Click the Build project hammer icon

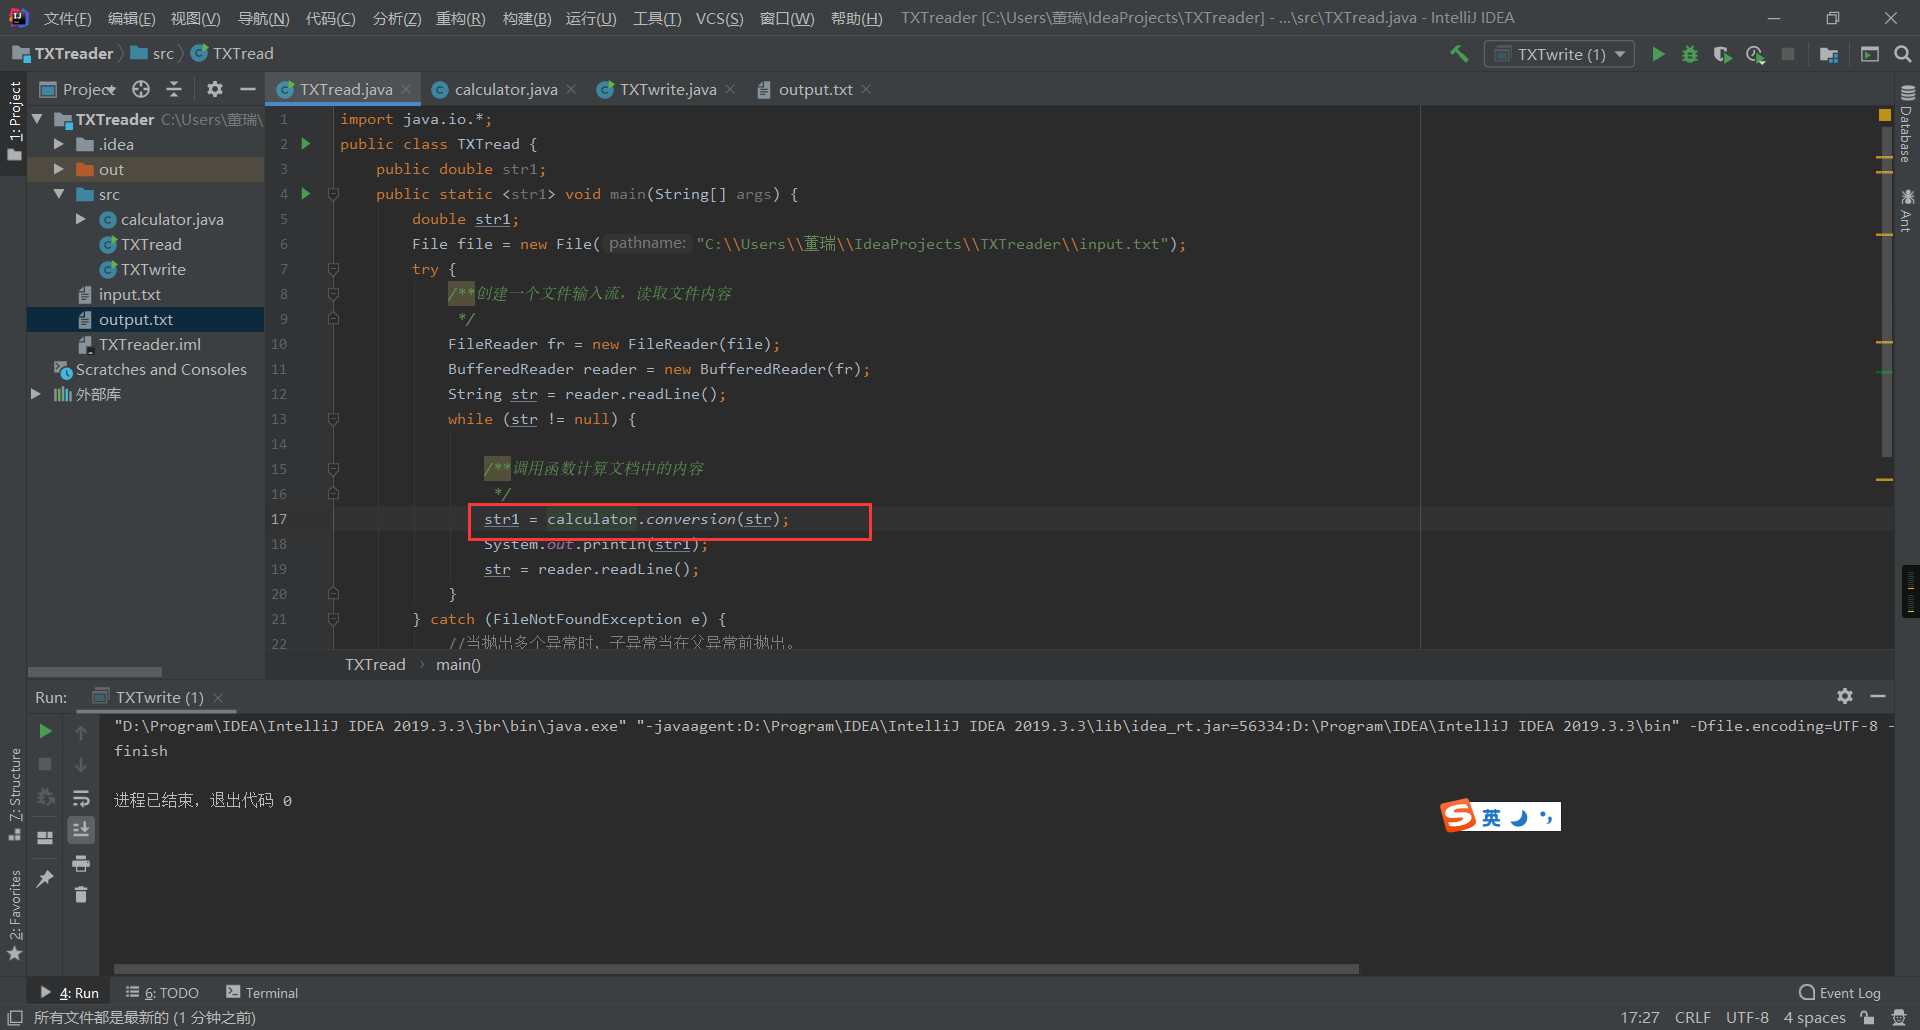[x=1460, y=54]
